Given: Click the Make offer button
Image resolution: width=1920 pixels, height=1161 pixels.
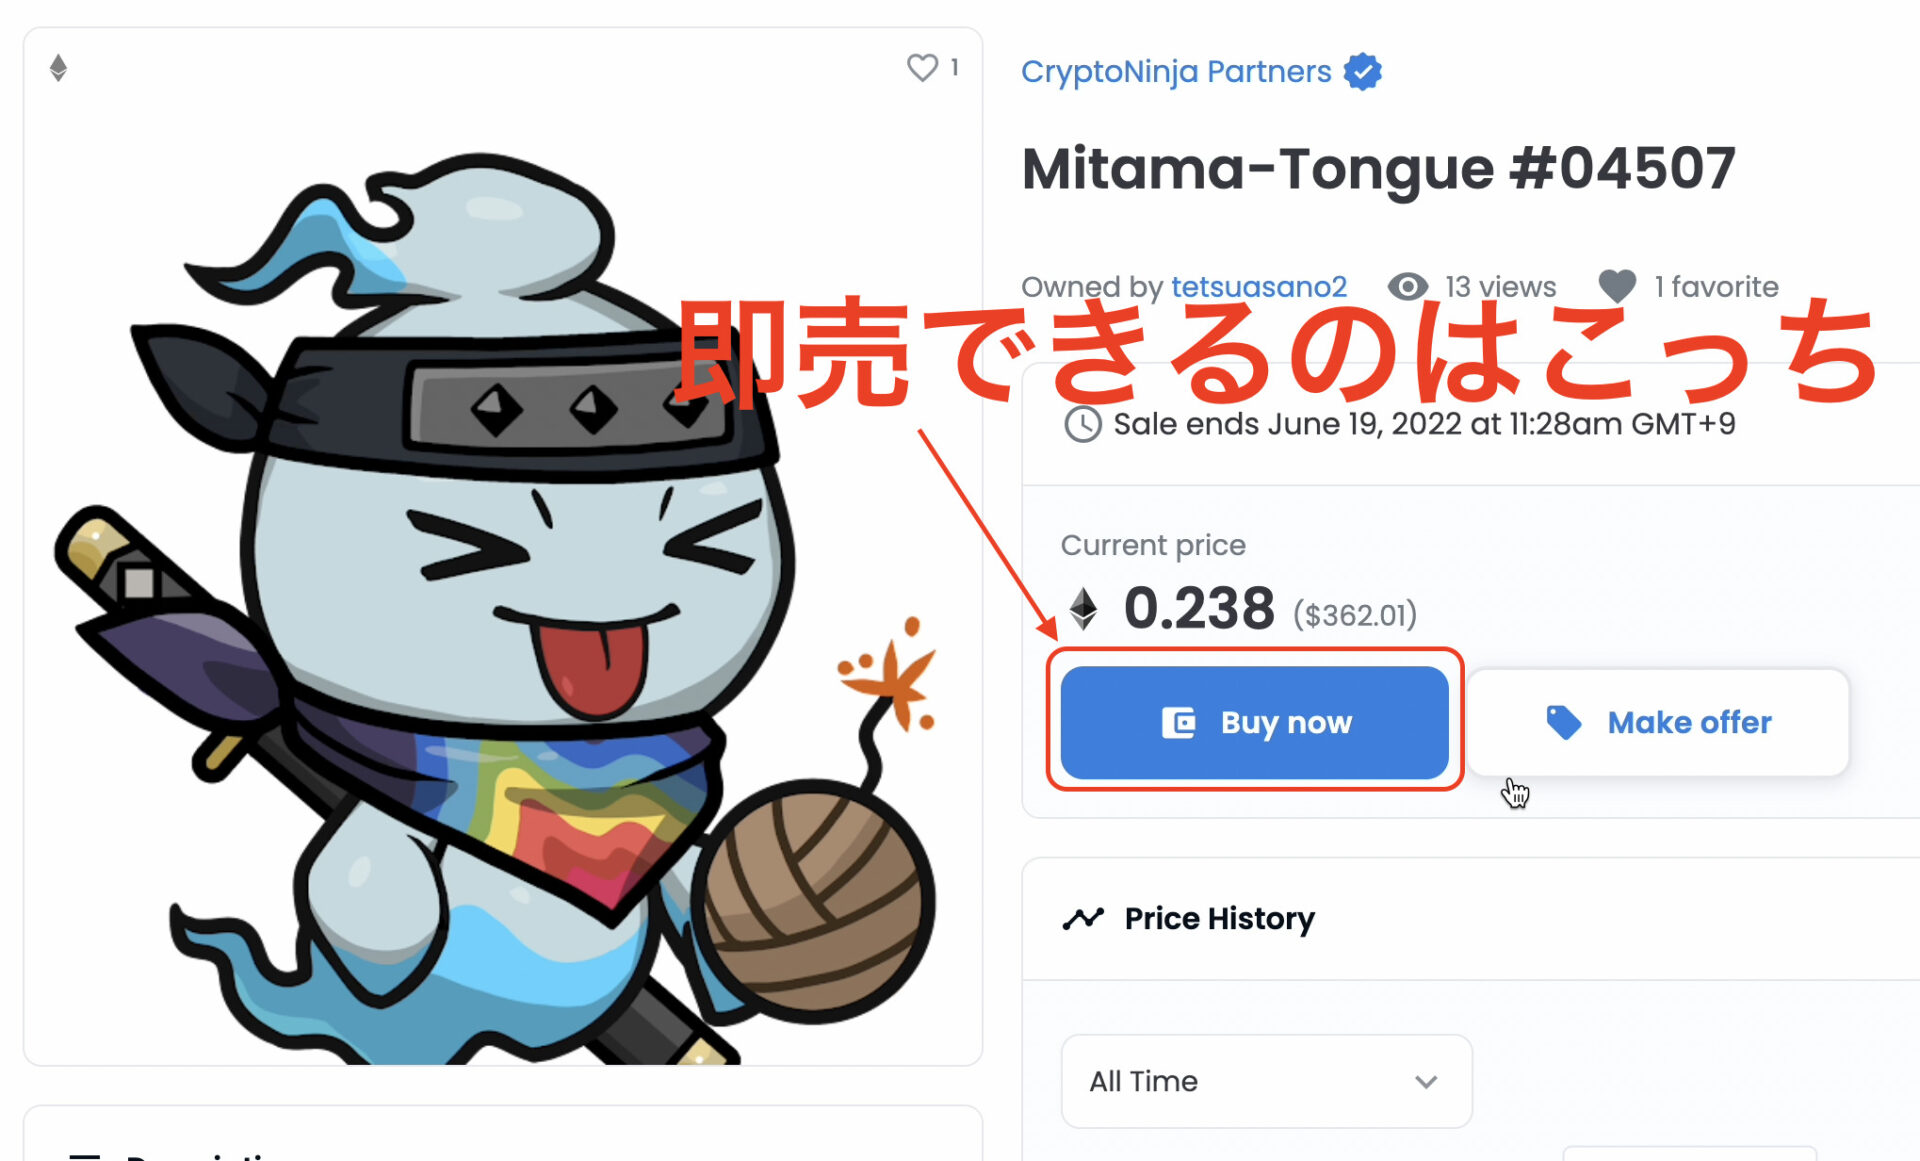Looking at the screenshot, I should [1659, 722].
